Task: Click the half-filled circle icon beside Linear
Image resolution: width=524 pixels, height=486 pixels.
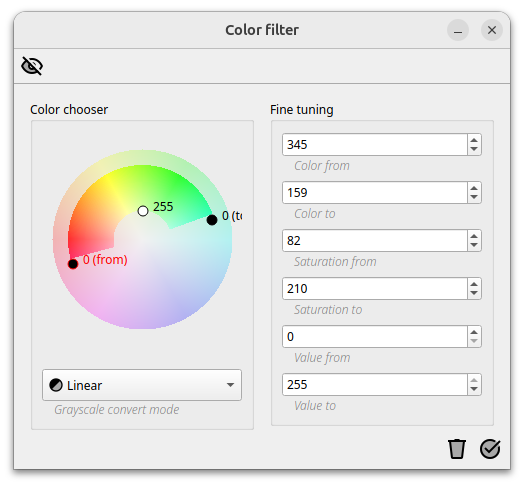Action: click(56, 385)
